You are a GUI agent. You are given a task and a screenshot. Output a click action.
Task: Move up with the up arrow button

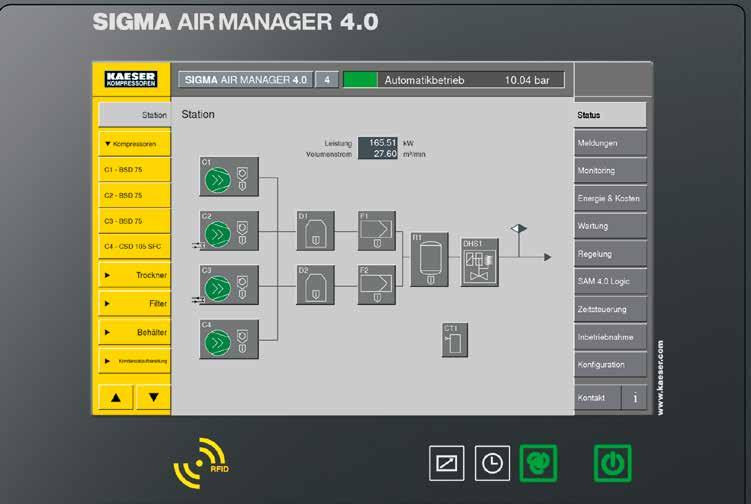(x=115, y=397)
